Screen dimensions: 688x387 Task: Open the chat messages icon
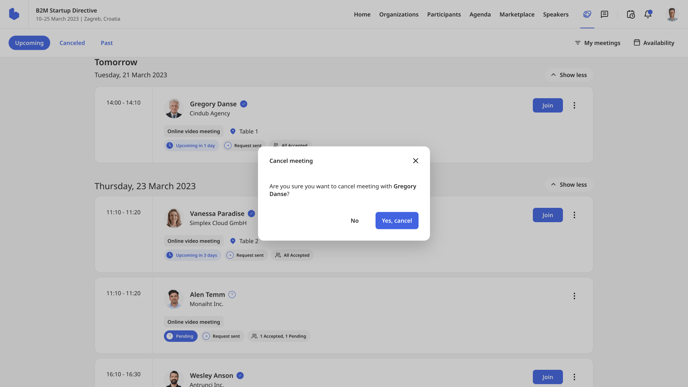(x=604, y=14)
